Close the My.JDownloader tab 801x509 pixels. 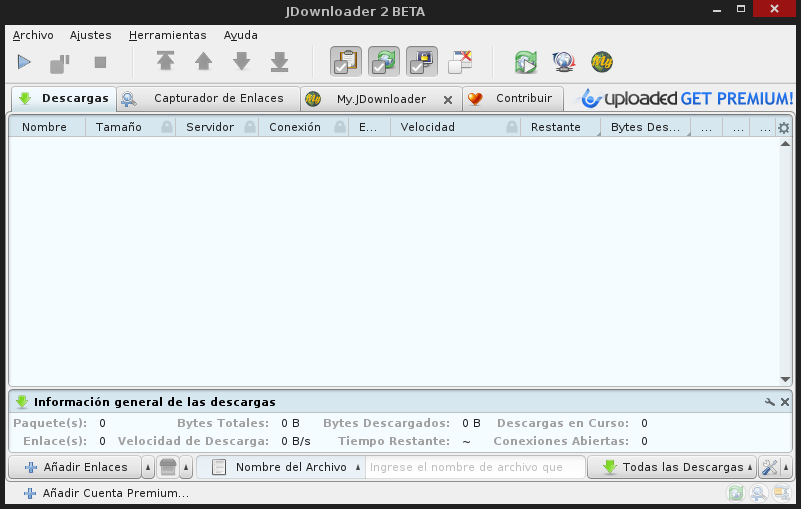[x=448, y=100]
